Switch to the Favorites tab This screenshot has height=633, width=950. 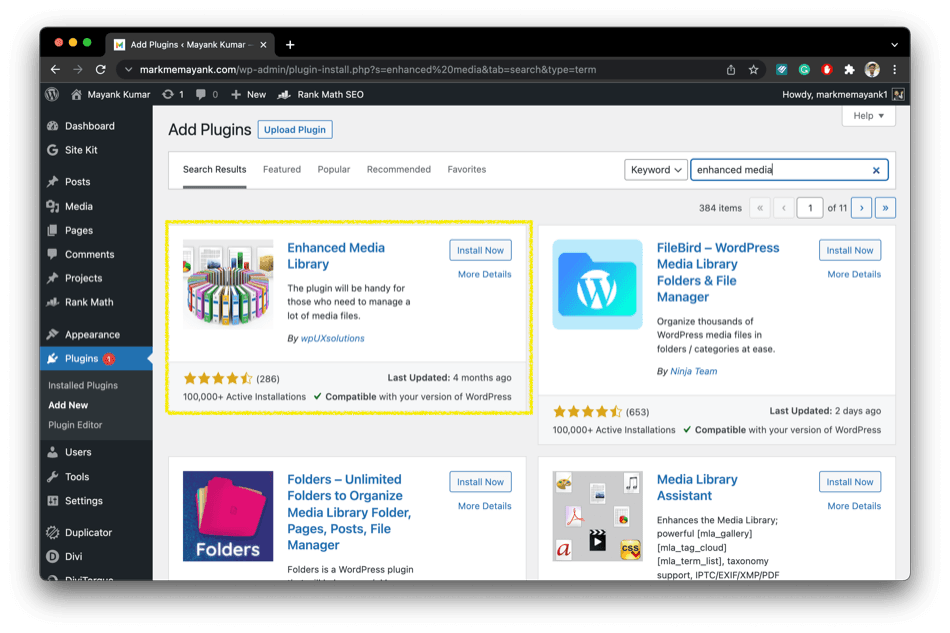(x=467, y=170)
